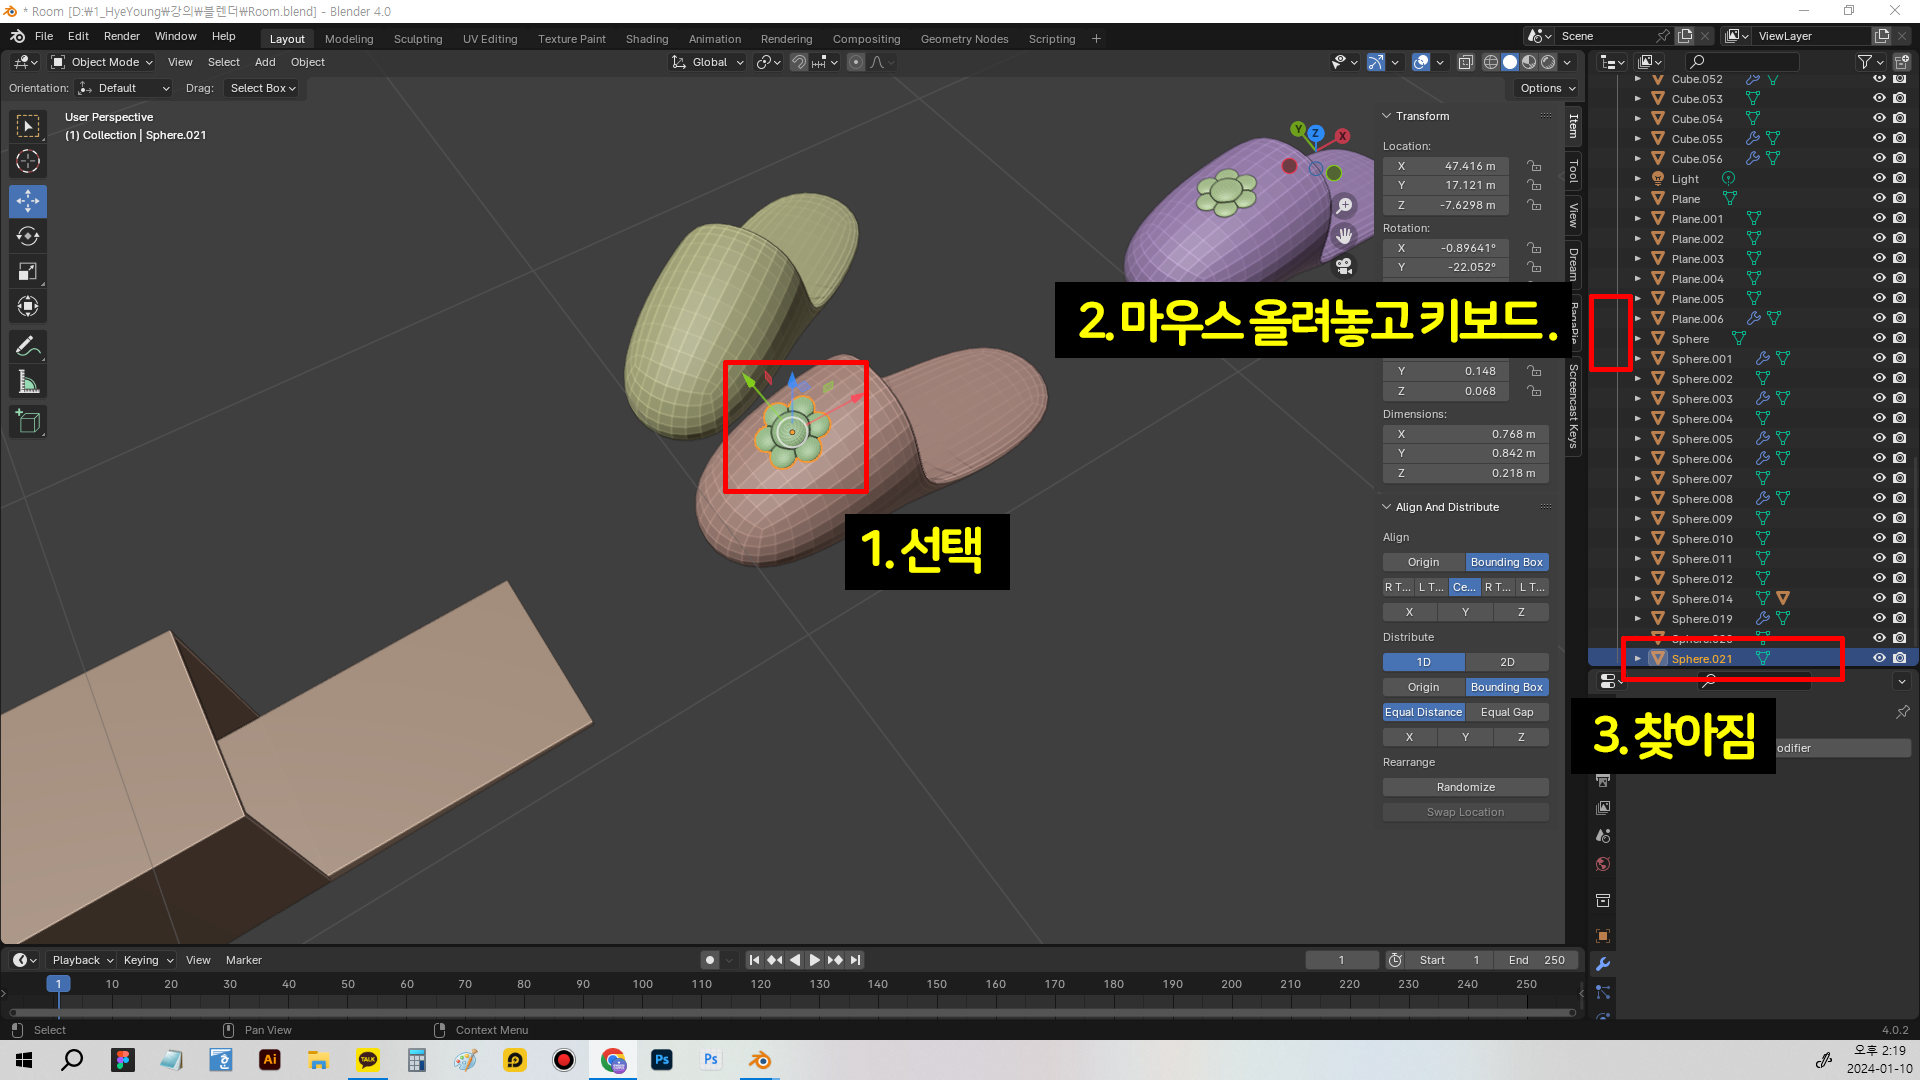The height and width of the screenshot is (1080, 1920).
Task: Click the viewport pan hand icon
Action: (1345, 236)
